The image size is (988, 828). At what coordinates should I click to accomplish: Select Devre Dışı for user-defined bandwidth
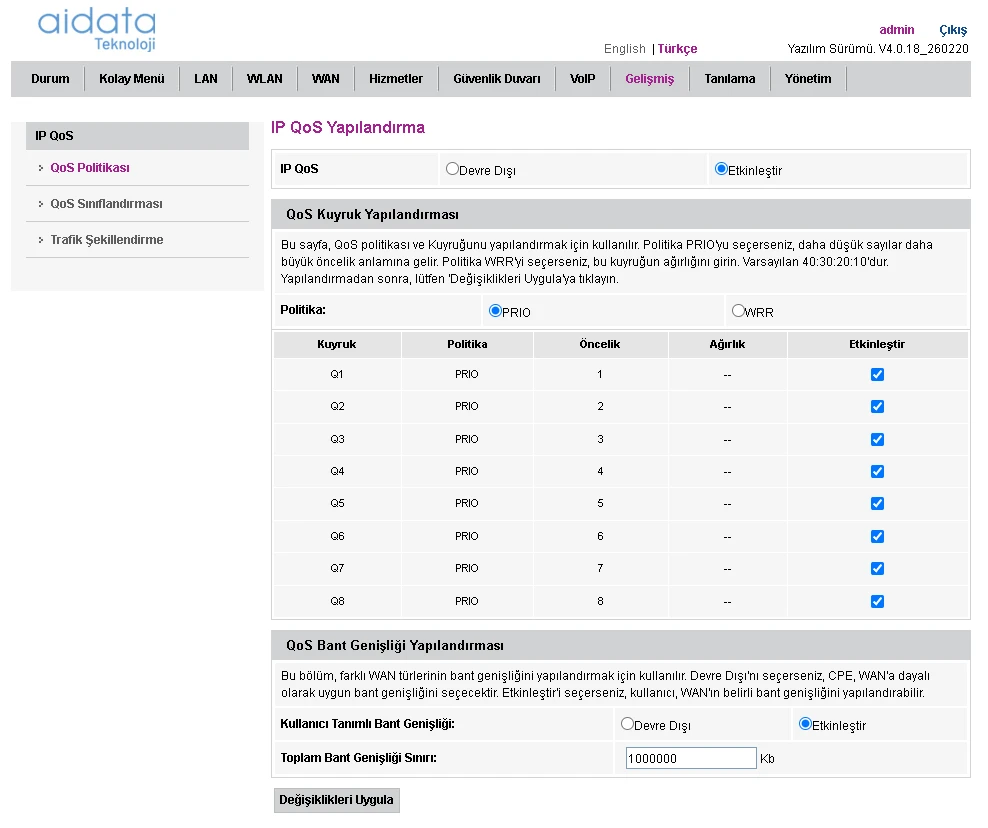click(x=627, y=724)
